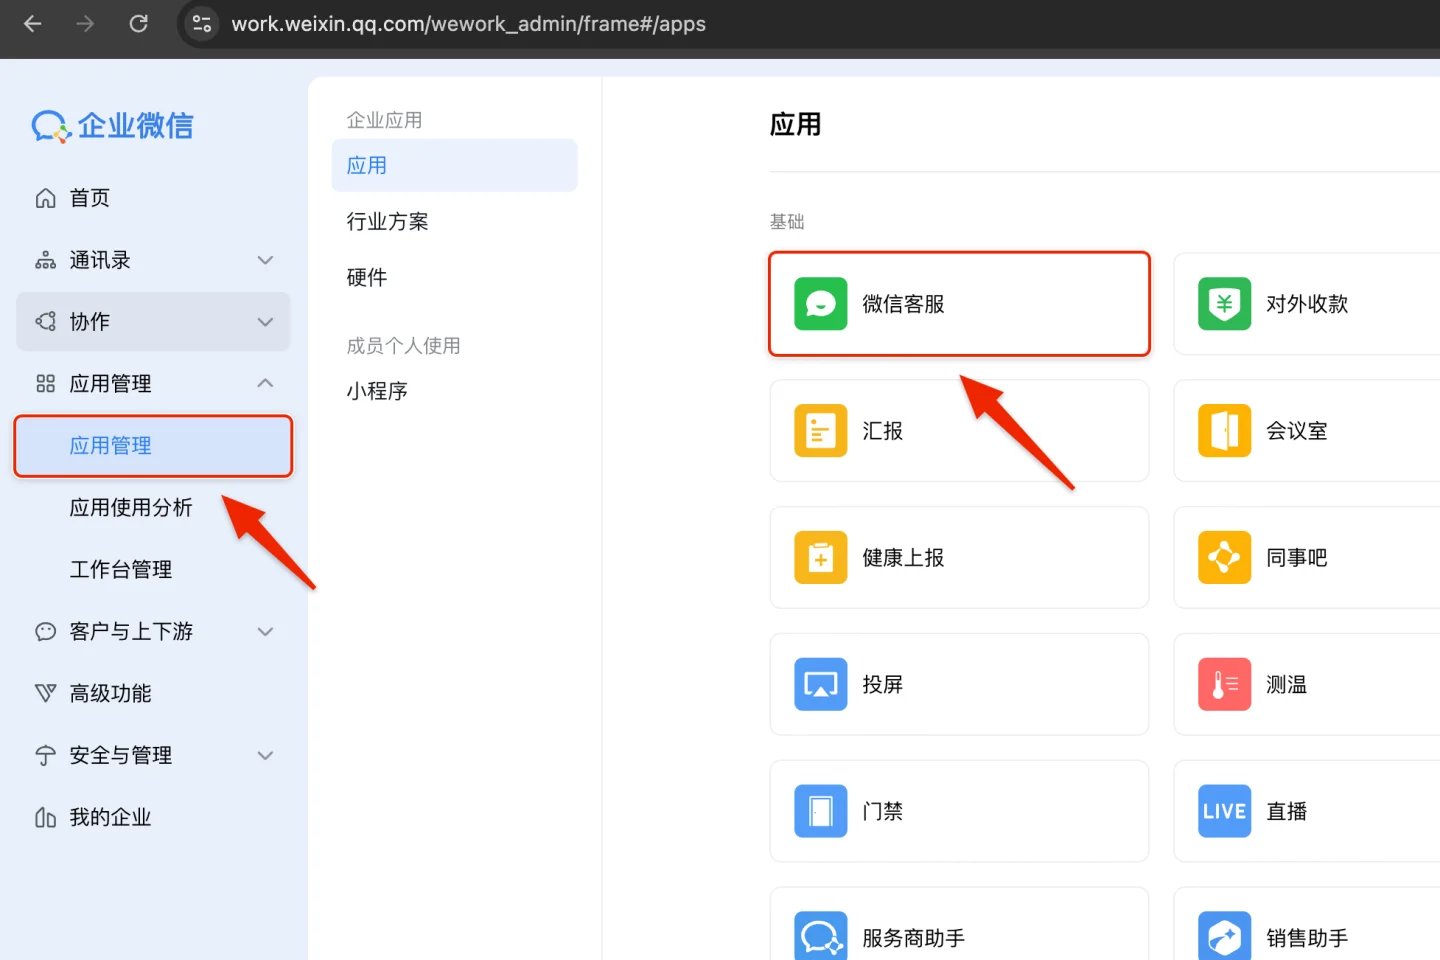Open the 同事吧 app icon
Screen dimensions: 1440x960
coord(1225,558)
